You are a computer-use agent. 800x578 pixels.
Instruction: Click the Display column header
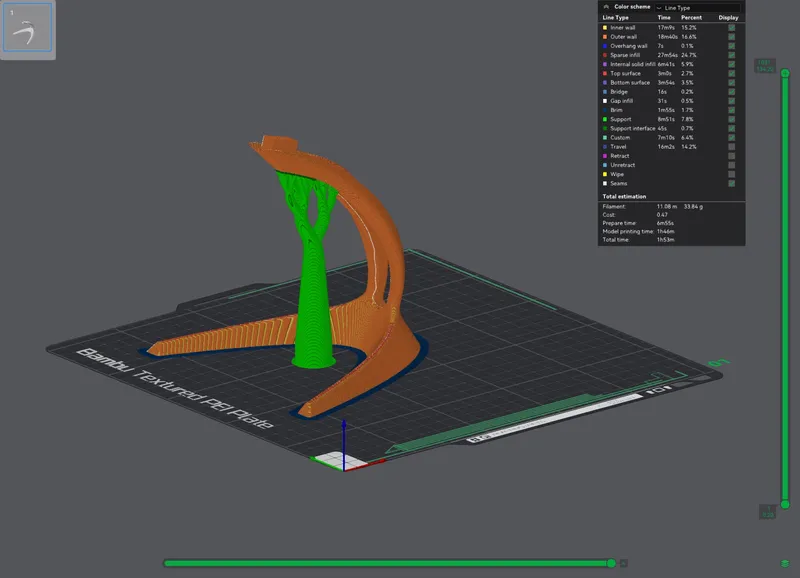[x=729, y=17]
